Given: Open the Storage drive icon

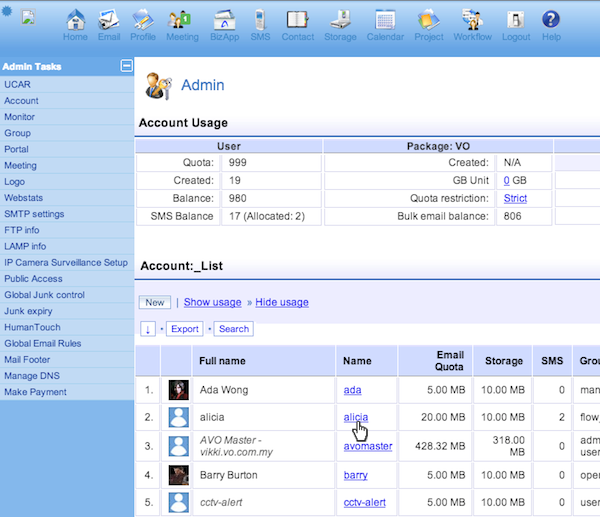Looking at the screenshot, I should point(340,20).
